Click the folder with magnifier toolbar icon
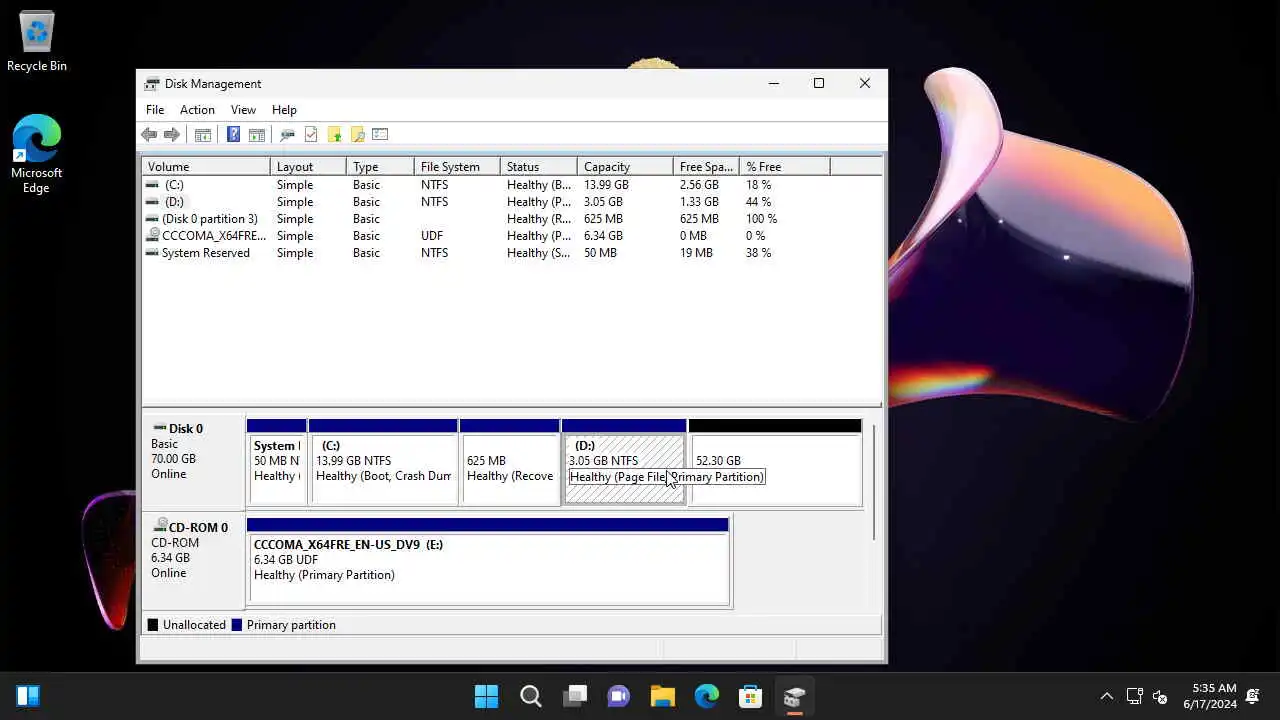 (357, 134)
